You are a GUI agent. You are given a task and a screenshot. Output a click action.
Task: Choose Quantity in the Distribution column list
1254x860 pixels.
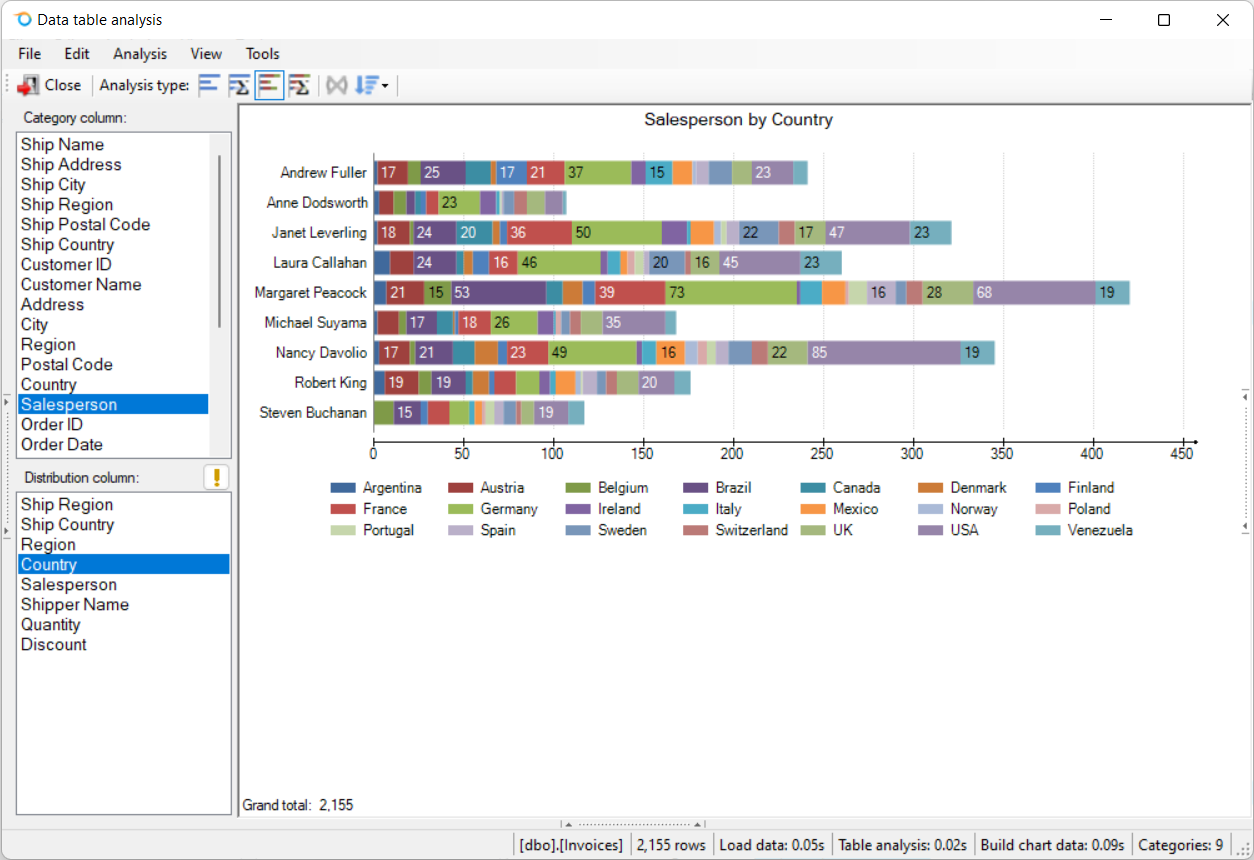[x=51, y=624]
